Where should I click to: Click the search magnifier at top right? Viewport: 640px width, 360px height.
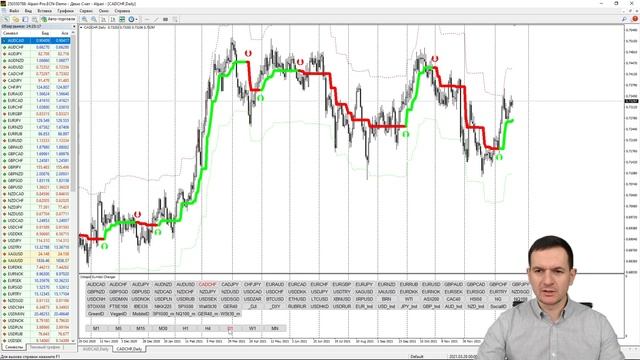[624, 19]
